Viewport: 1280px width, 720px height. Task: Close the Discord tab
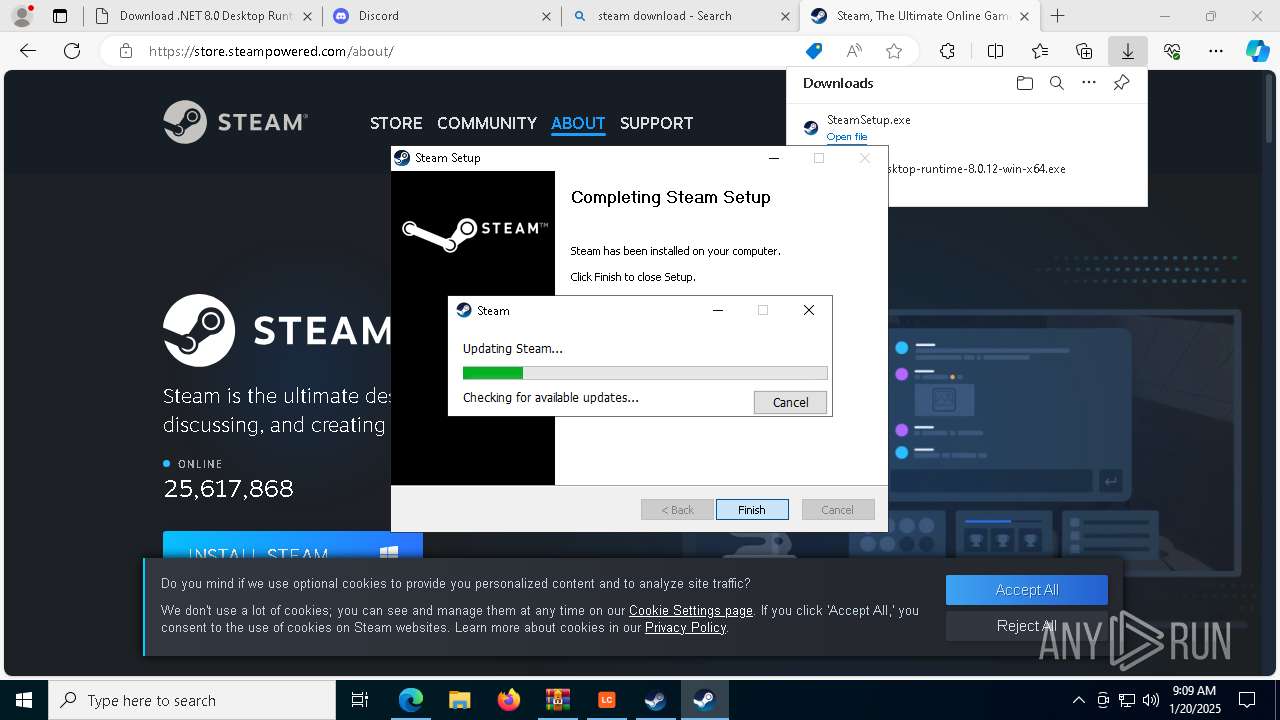coord(545,16)
